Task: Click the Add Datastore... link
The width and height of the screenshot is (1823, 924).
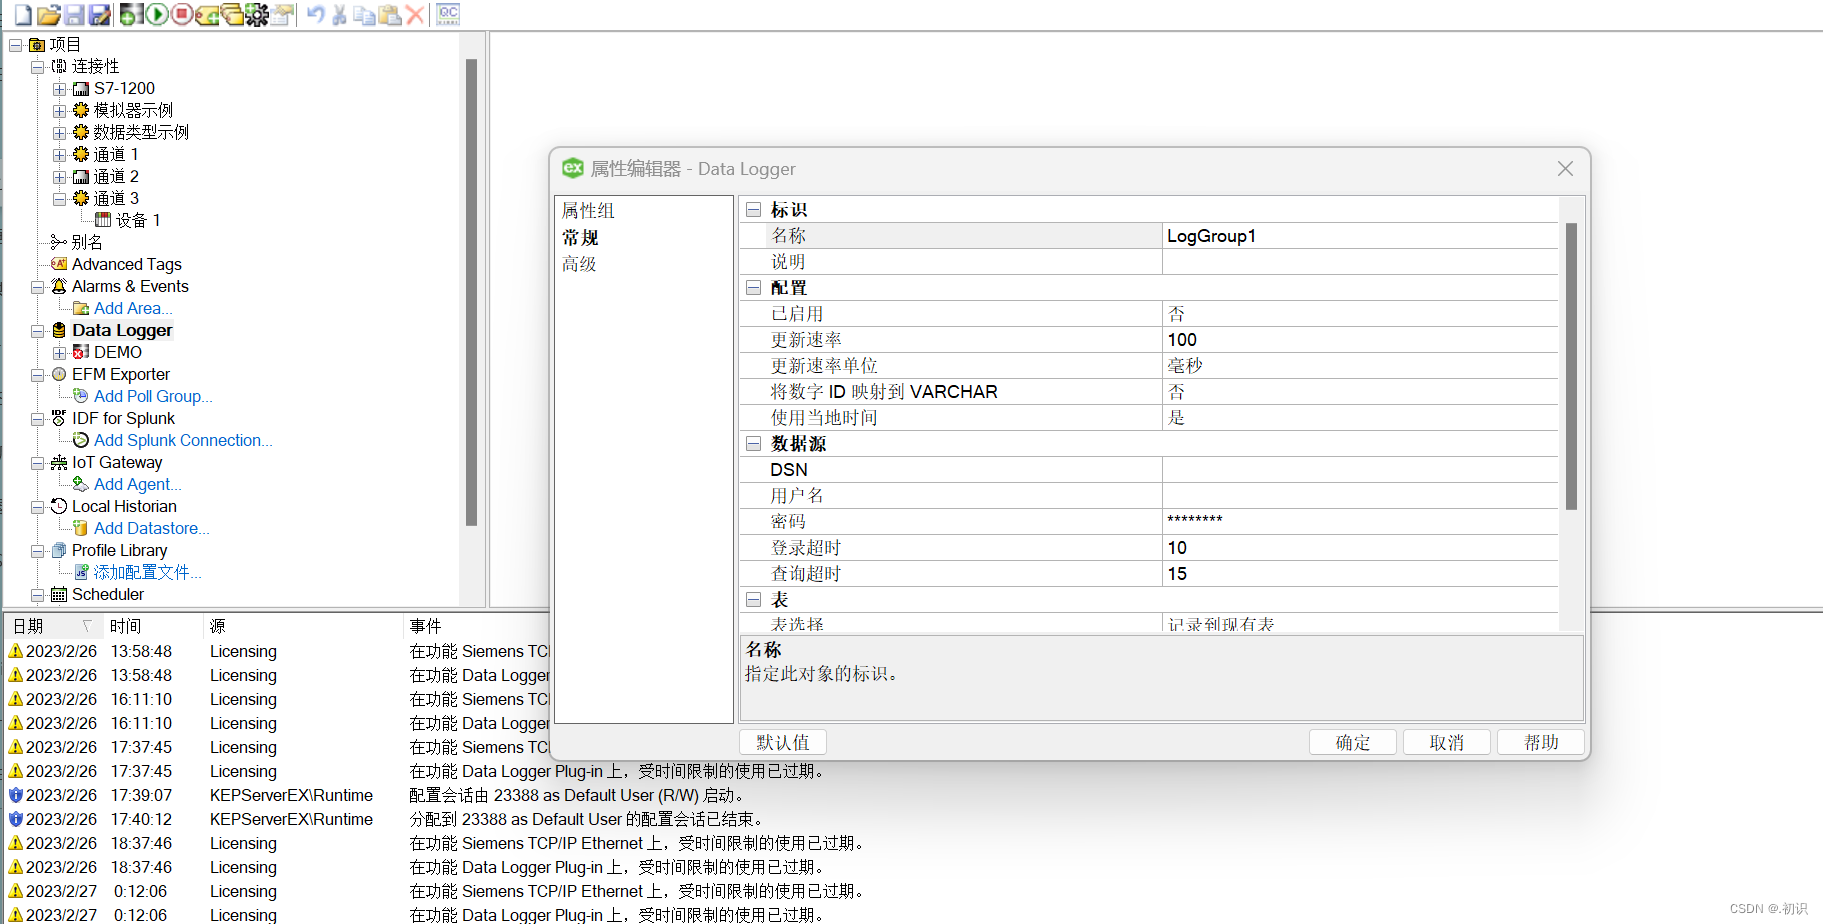Action: click(x=152, y=528)
